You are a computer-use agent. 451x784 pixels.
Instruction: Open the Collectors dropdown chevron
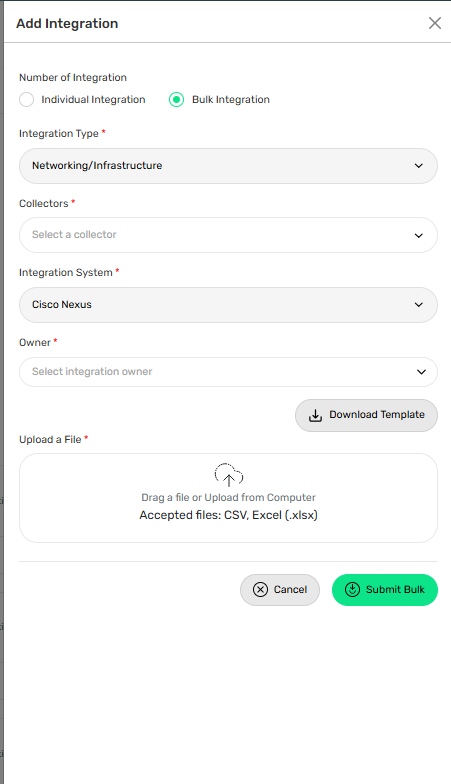418,236
